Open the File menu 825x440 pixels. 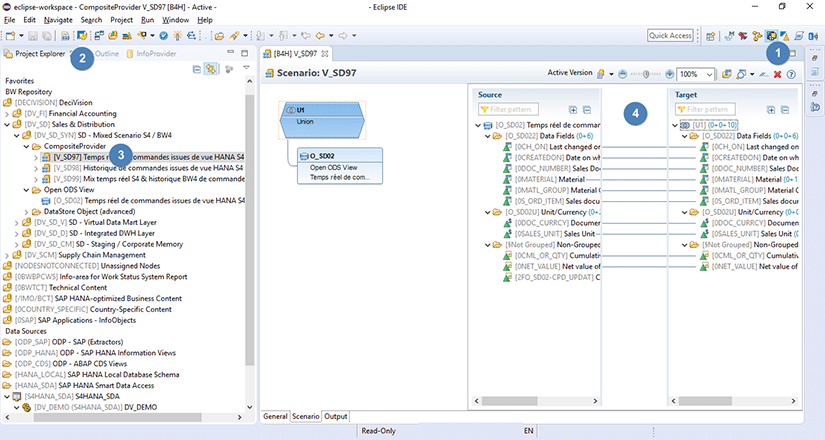pos(9,20)
